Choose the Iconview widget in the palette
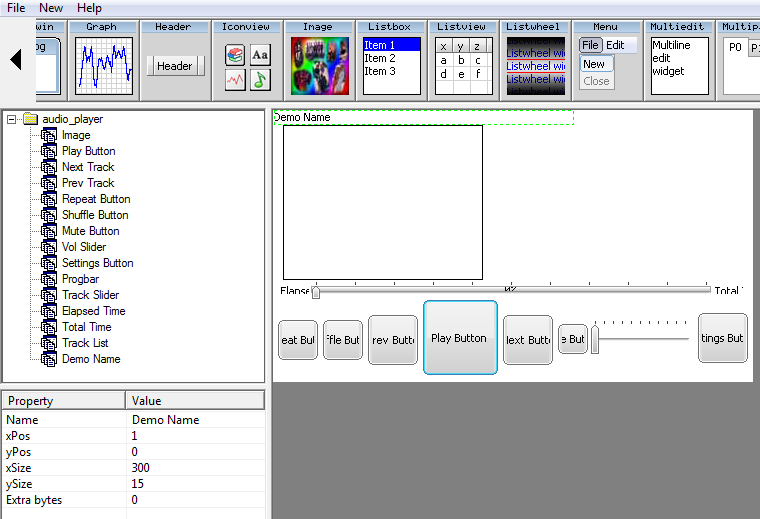This screenshot has height=519, width=760. click(247, 66)
